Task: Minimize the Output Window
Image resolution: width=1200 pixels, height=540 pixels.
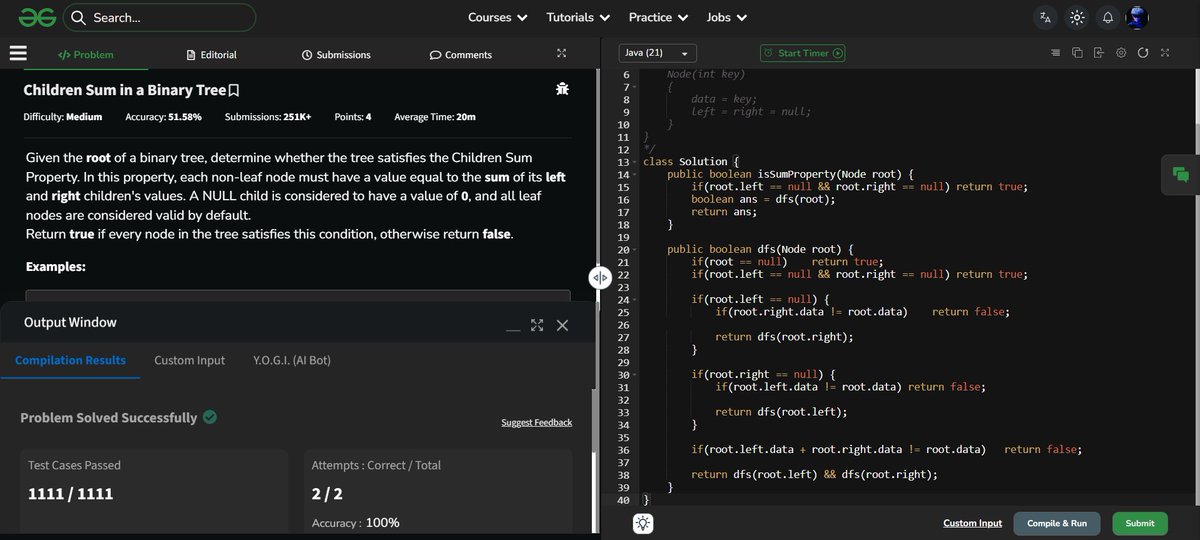Action: coord(513,329)
